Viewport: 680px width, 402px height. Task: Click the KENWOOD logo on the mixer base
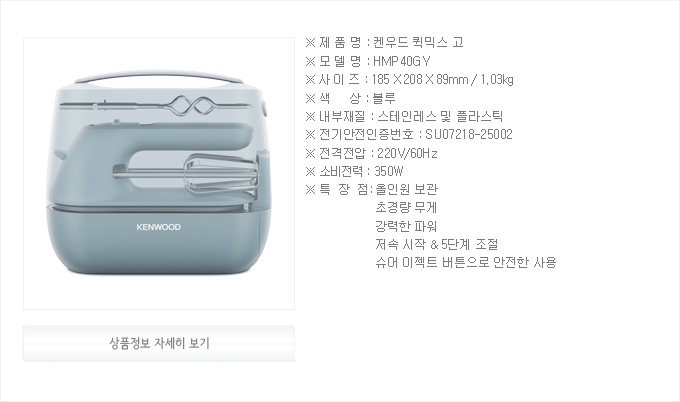pos(159,227)
